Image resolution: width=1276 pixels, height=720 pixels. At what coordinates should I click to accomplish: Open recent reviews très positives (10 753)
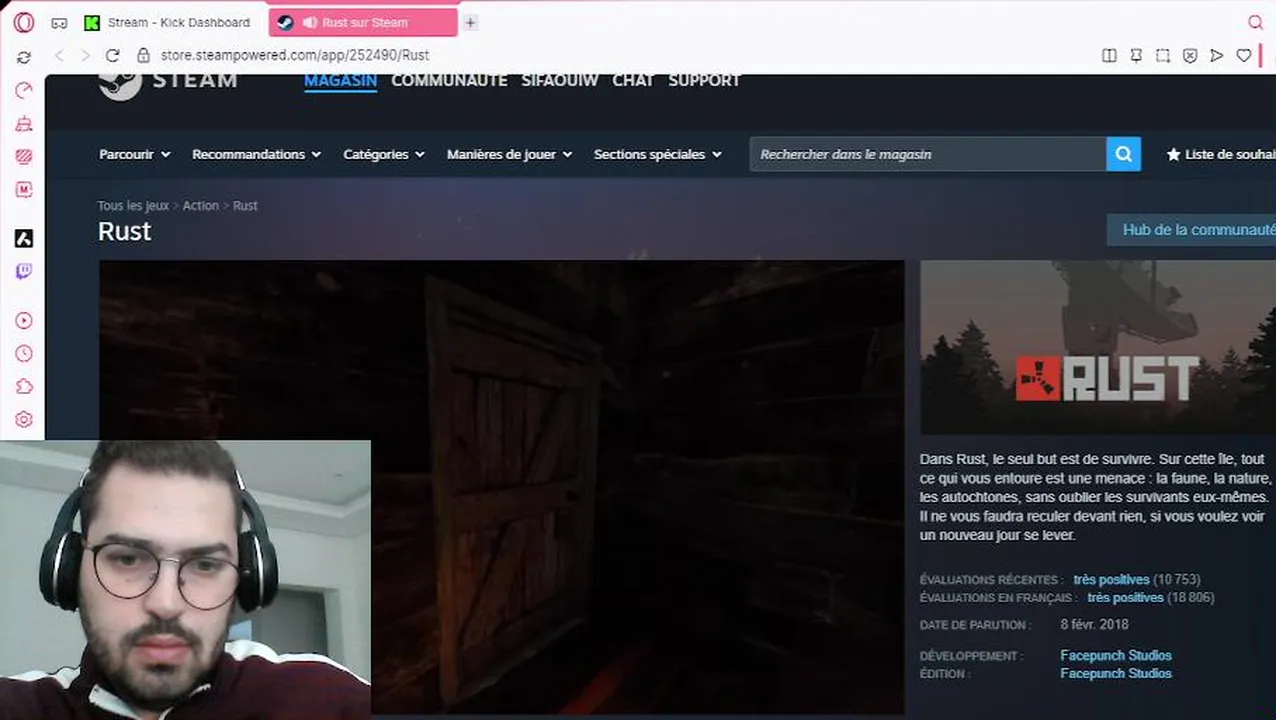(1136, 579)
